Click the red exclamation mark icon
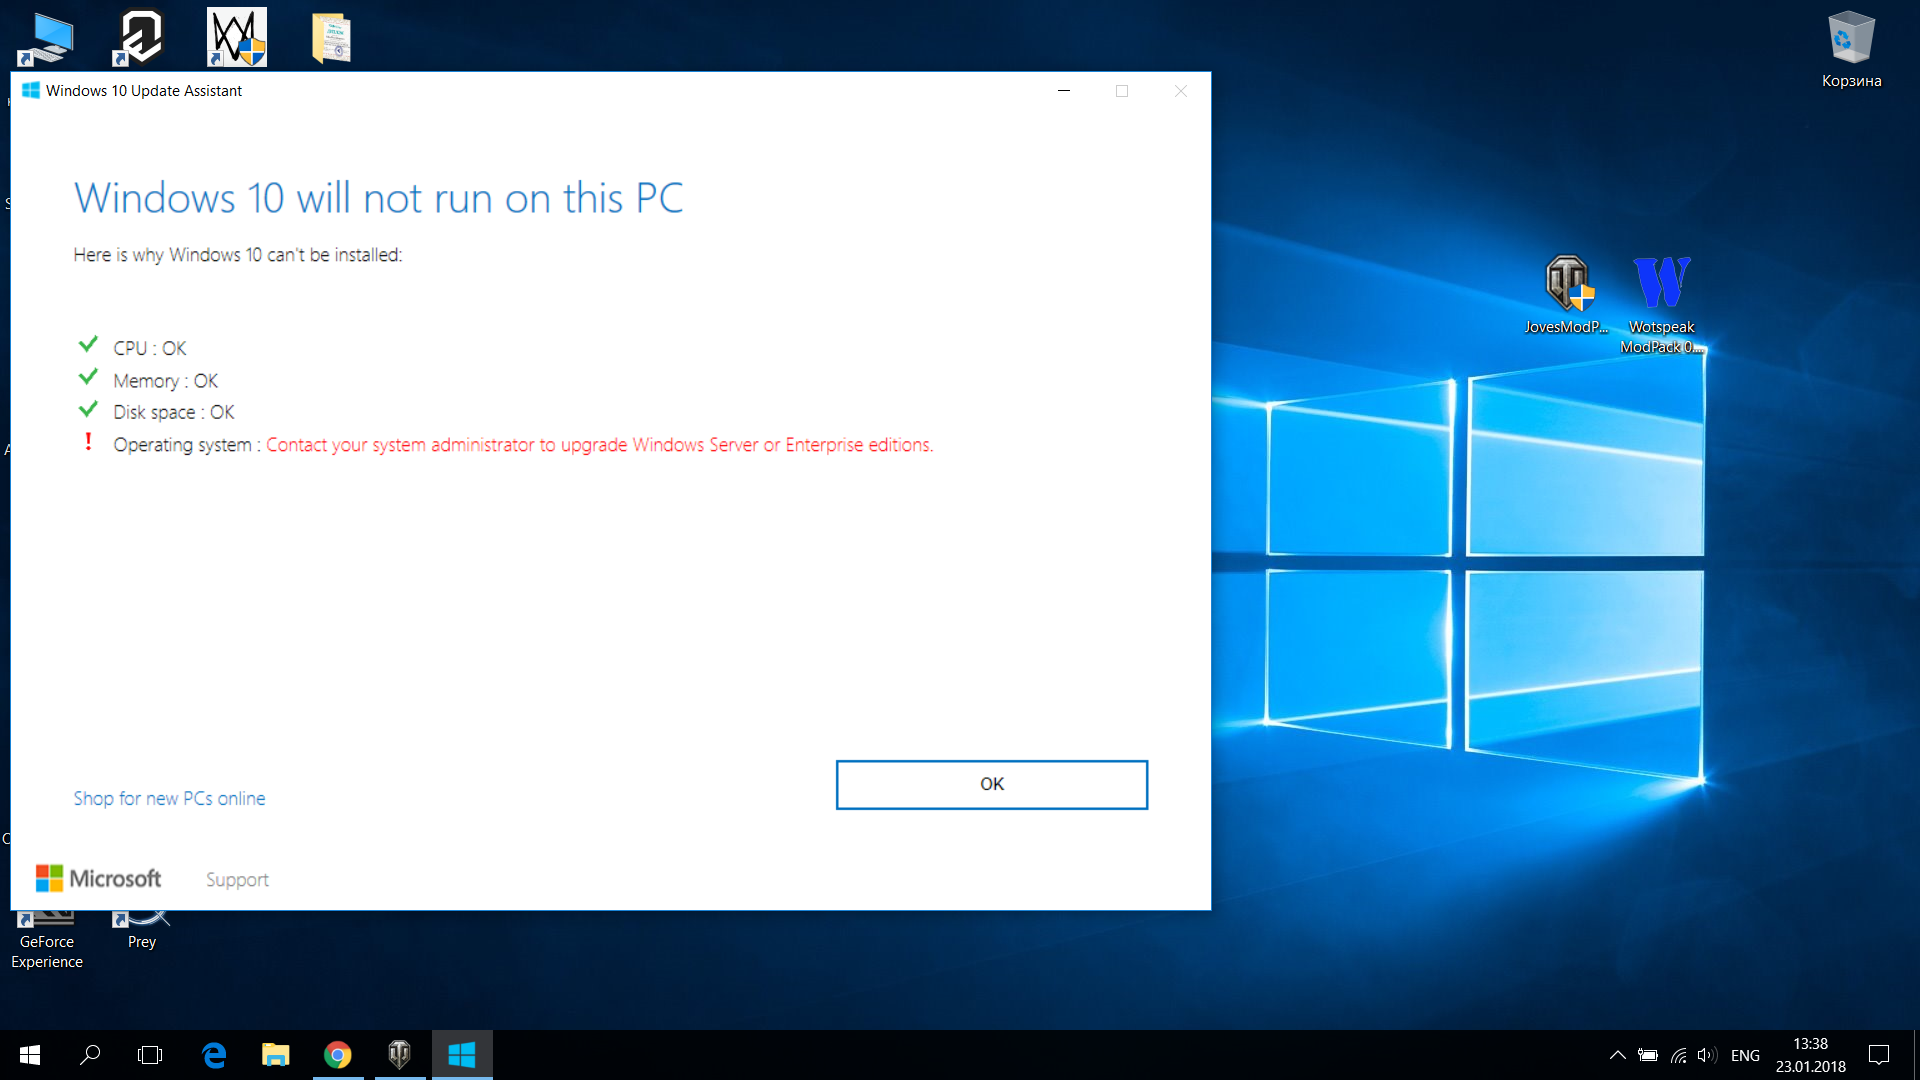The width and height of the screenshot is (1920, 1080). point(88,441)
